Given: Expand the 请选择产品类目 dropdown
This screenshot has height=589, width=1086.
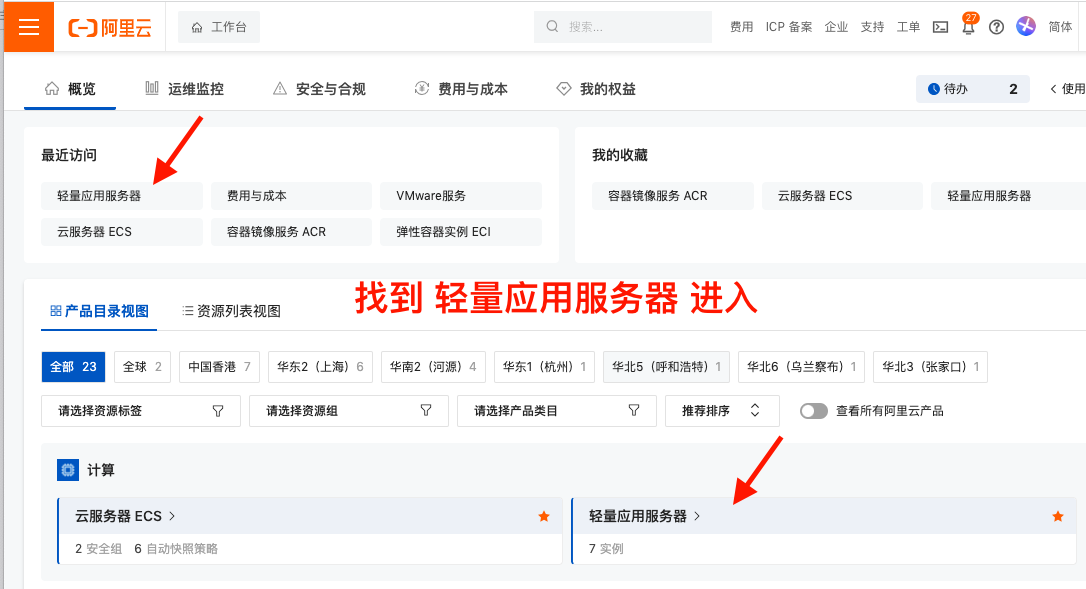Looking at the screenshot, I should [556, 411].
